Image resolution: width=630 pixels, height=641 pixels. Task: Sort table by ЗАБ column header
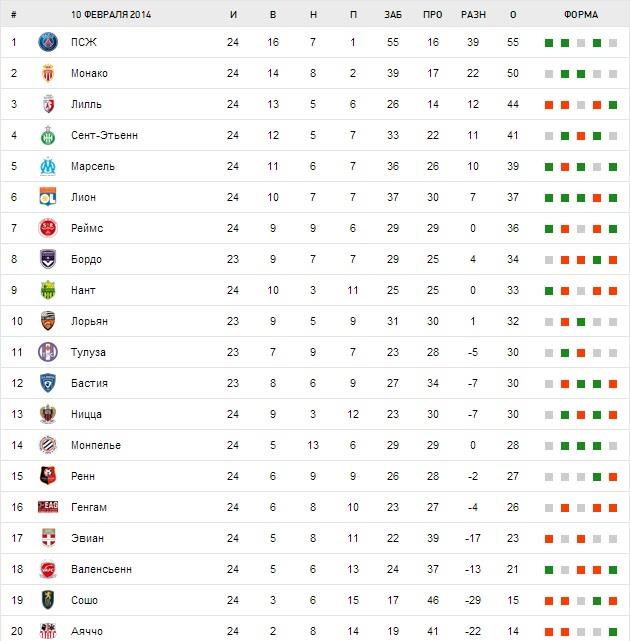point(392,15)
